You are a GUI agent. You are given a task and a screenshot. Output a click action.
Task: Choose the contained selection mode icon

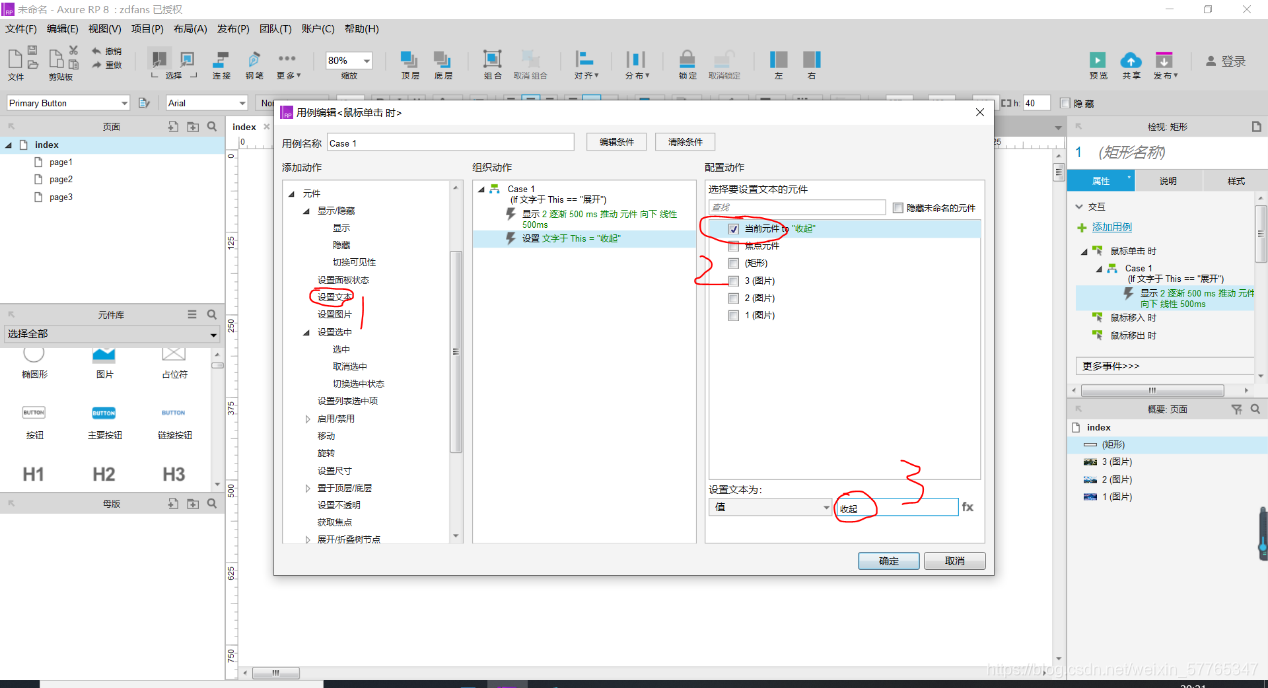[188, 58]
